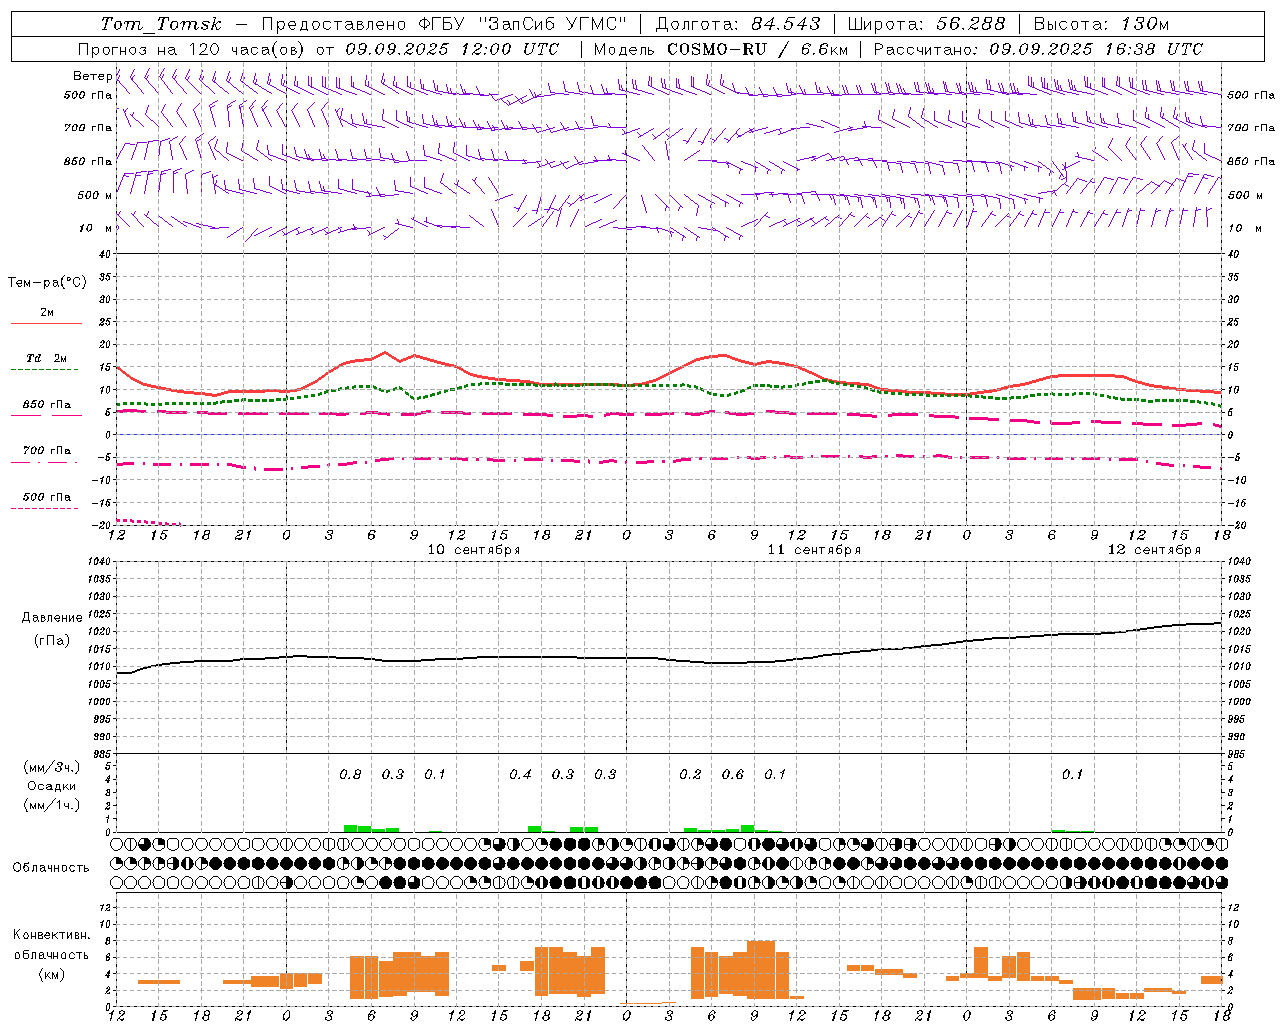Click the 0.6 precipitation amount
The width and height of the screenshot is (1280, 1024).
[733, 775]
